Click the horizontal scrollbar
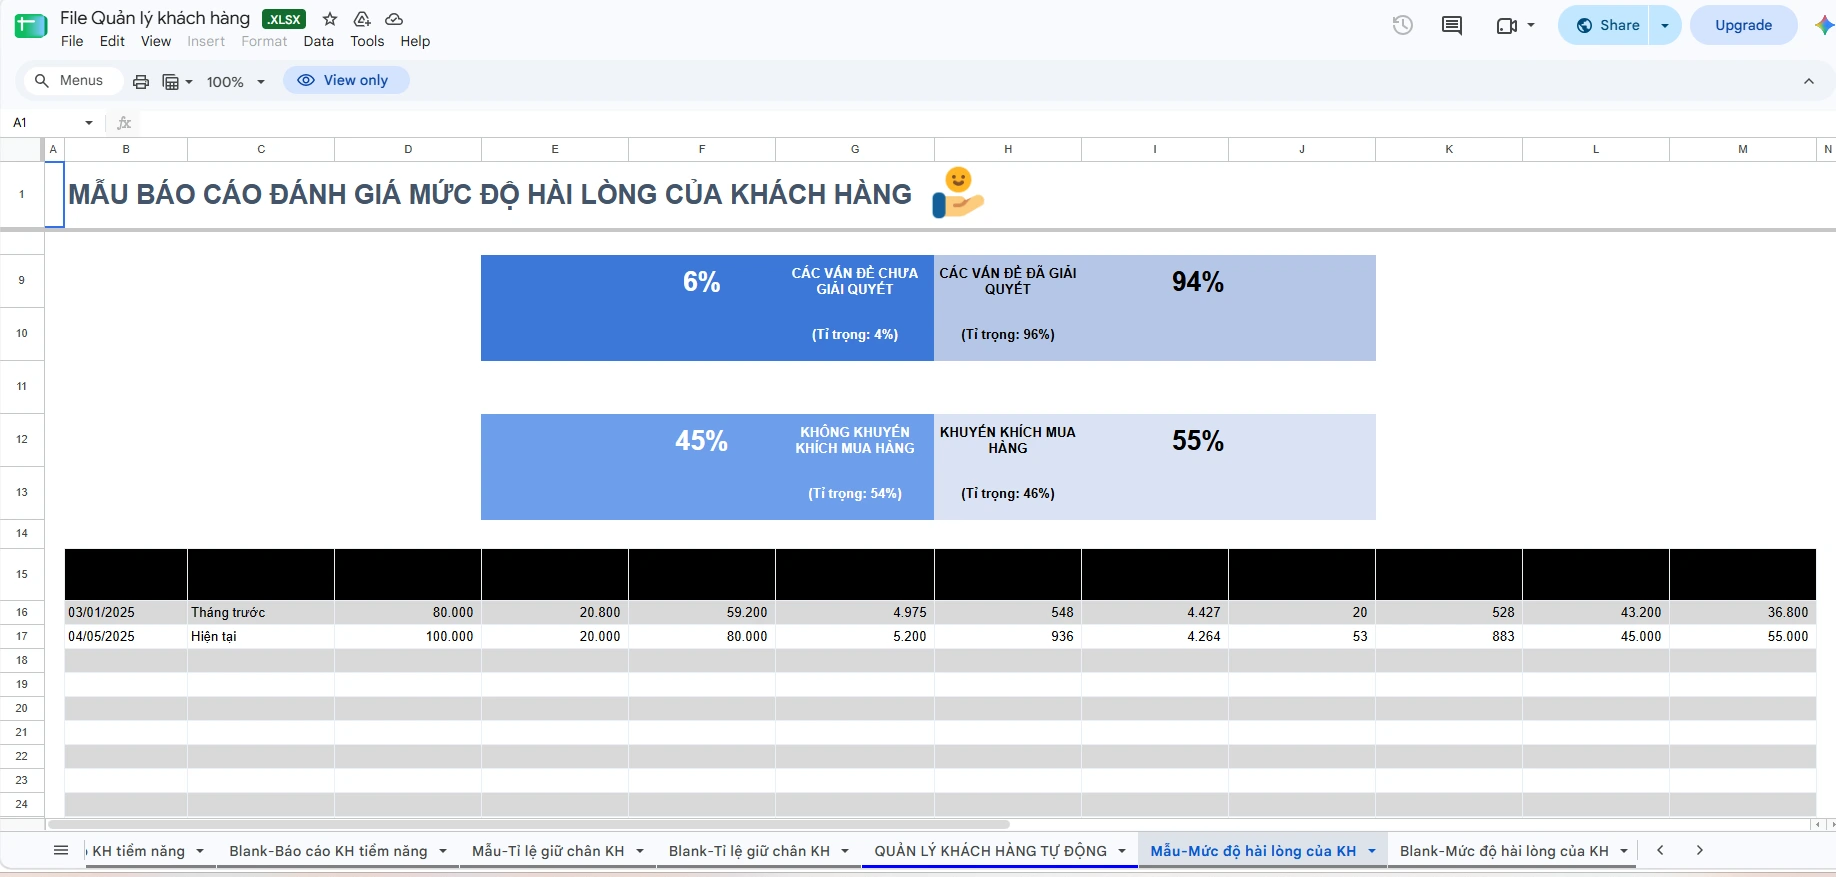The image size is (1836, 877). pos(529,824)
